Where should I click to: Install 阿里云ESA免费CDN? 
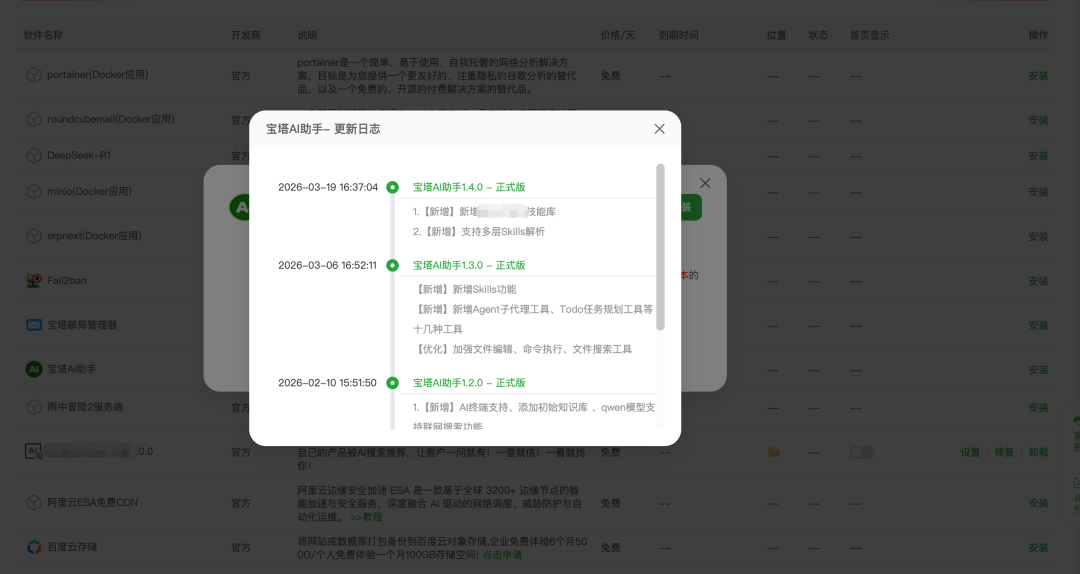(1038, 504)
